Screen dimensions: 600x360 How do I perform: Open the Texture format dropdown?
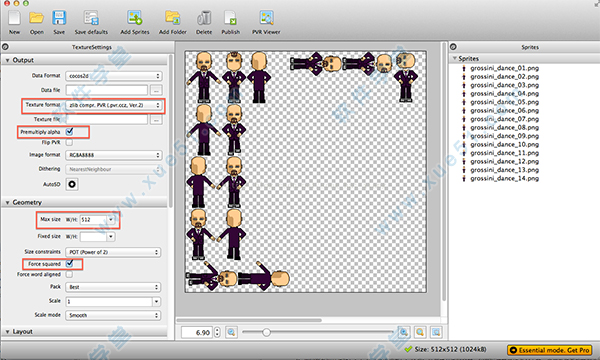coord(114,105)
